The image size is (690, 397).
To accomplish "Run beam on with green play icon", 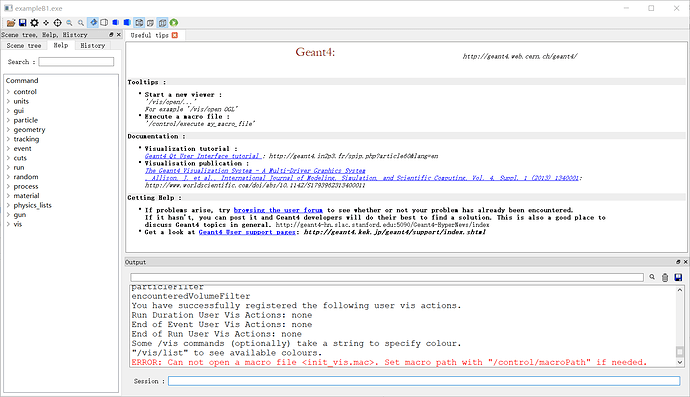I will (x=174, y=22).
